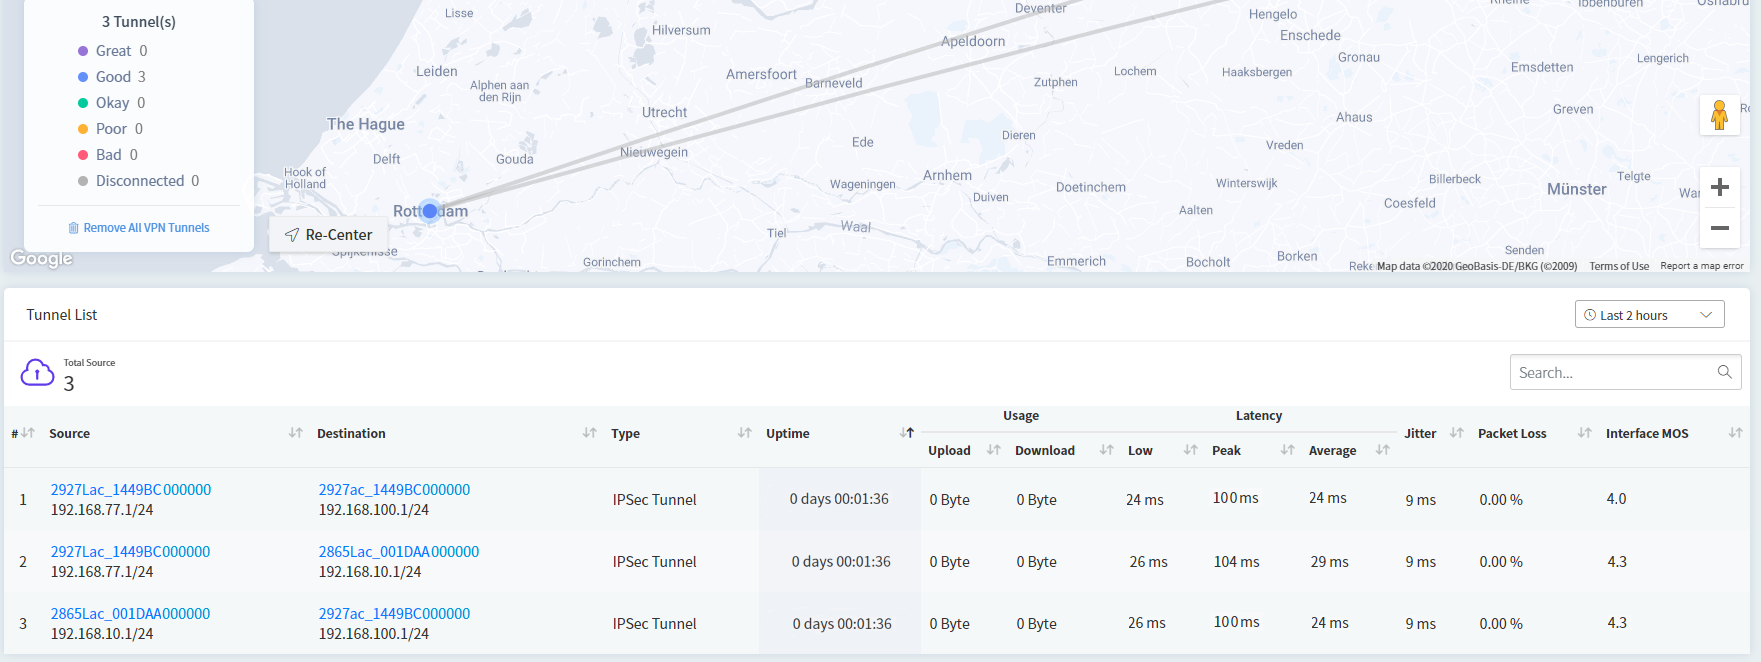Click the Münster label on map
The height and width of the screenshot is (662, 1761).
pyautogui.click(x=1577, y=189)
